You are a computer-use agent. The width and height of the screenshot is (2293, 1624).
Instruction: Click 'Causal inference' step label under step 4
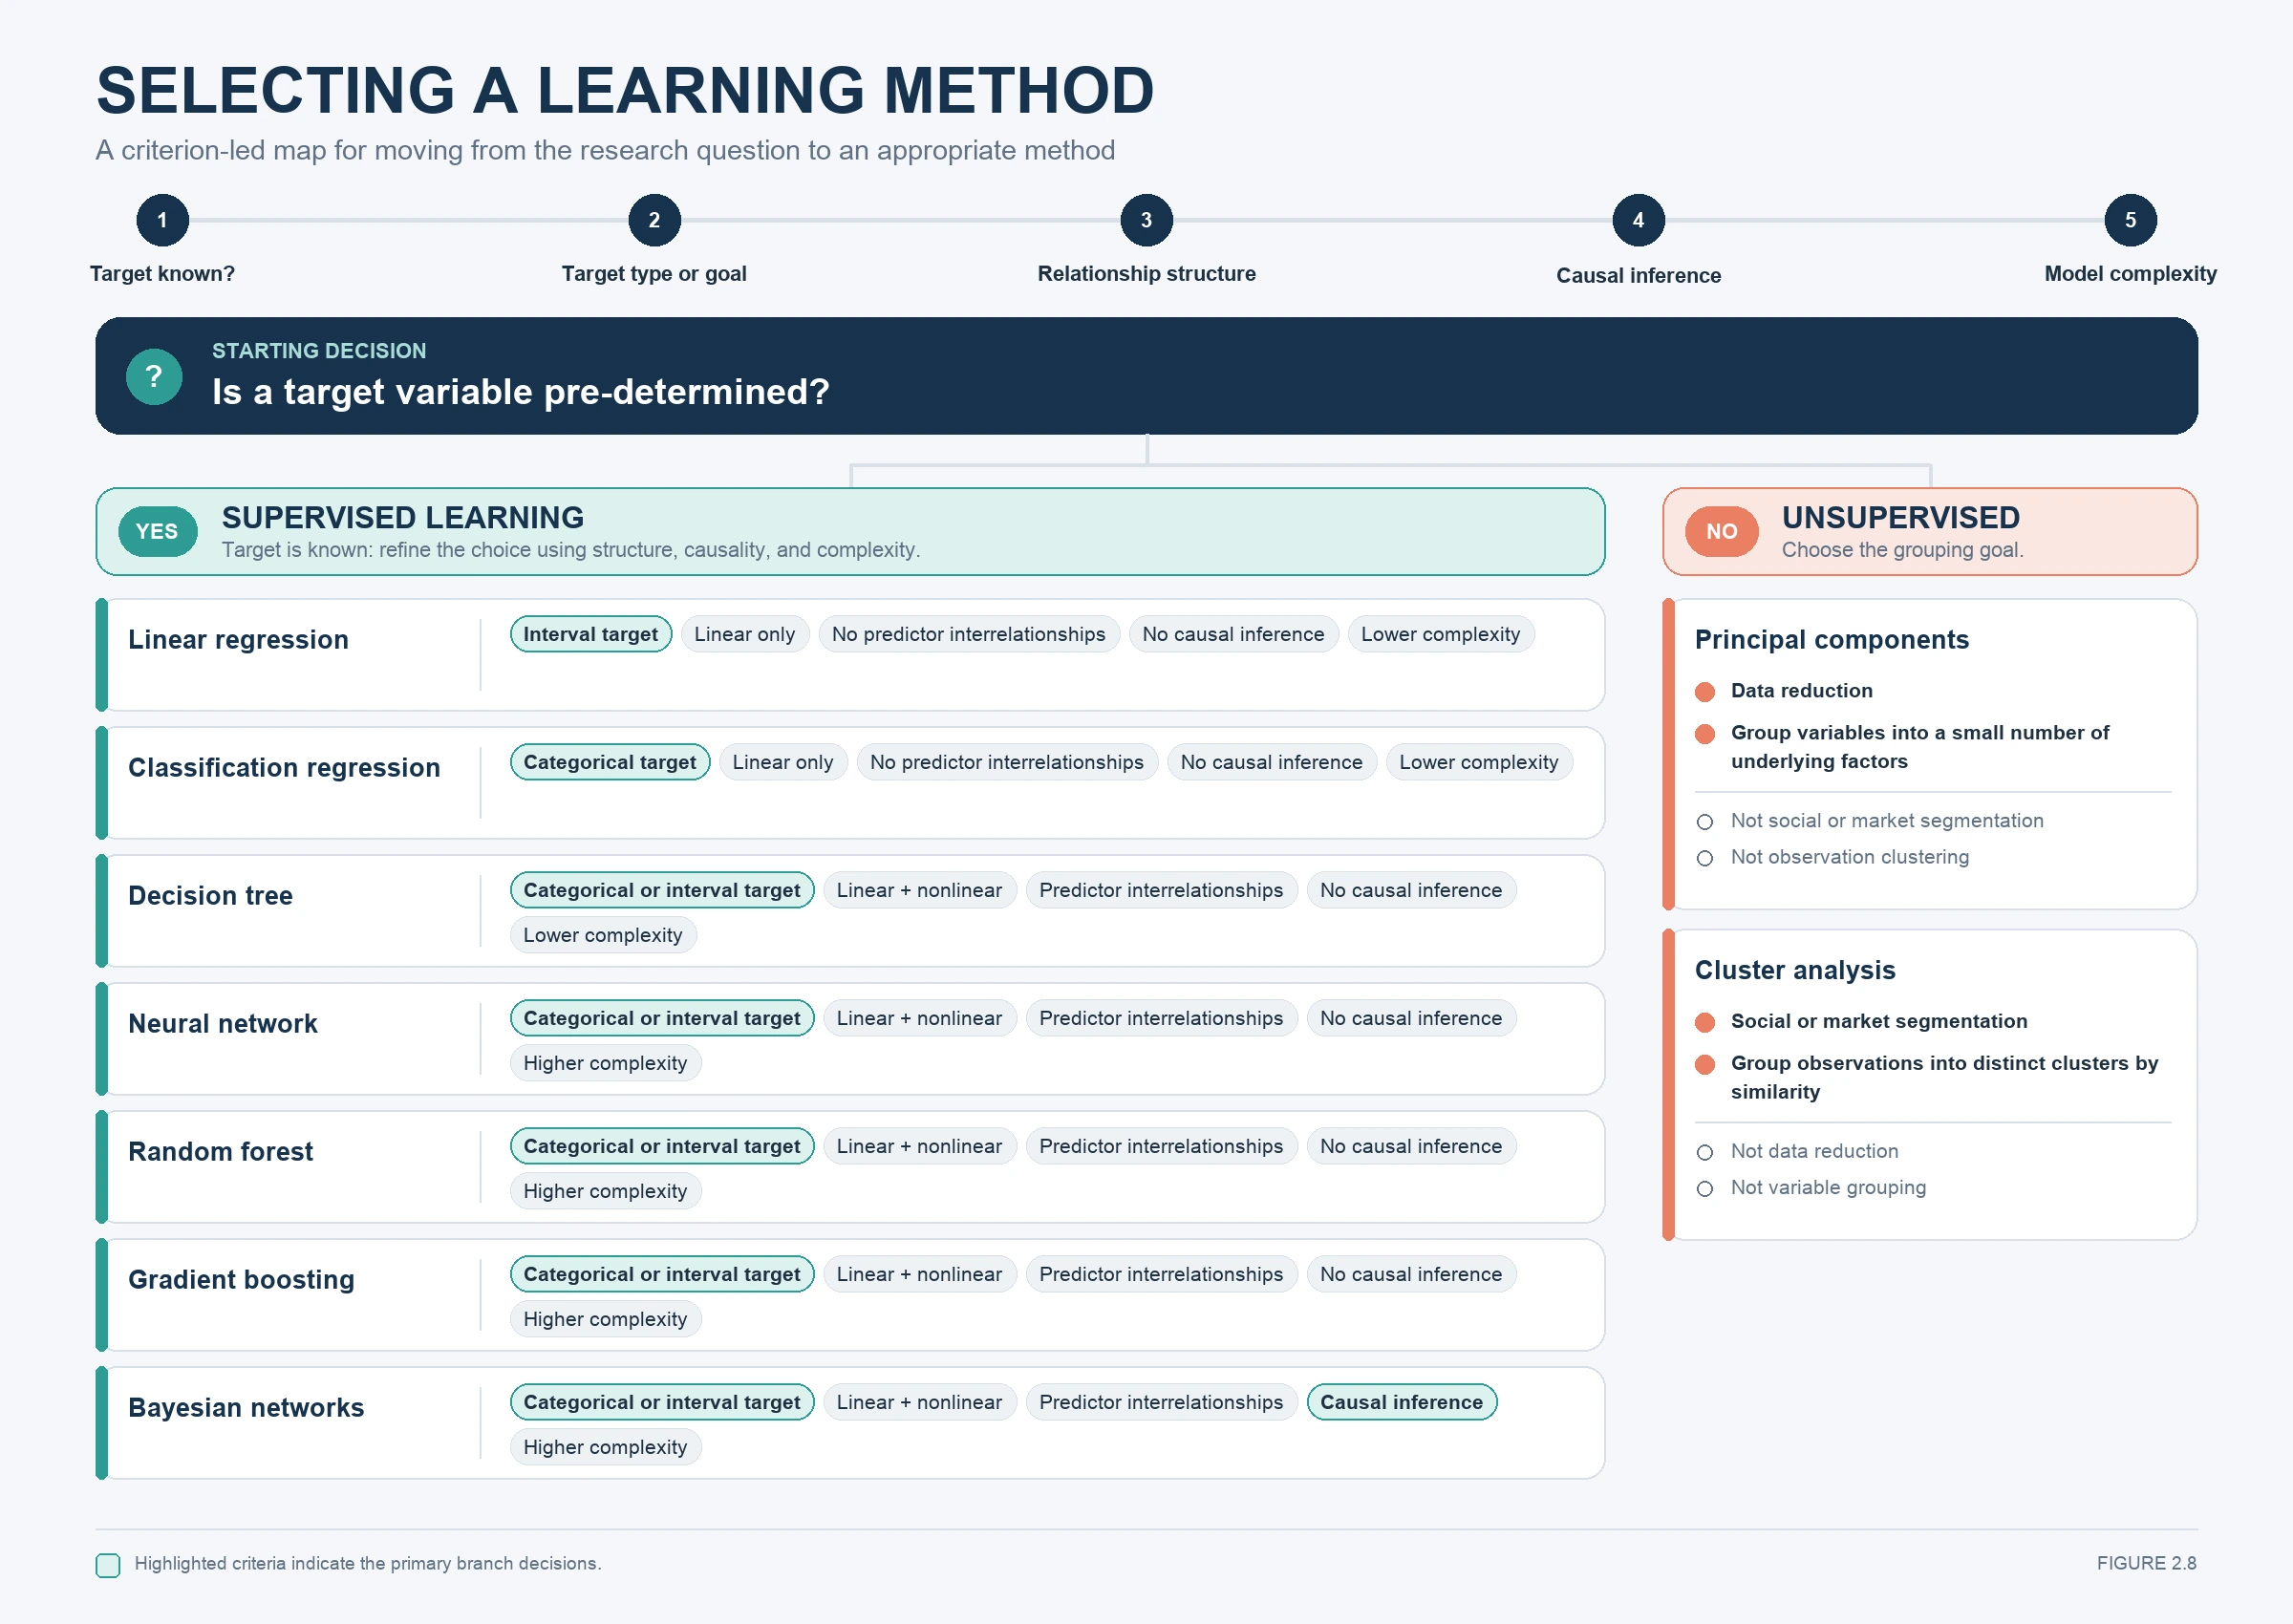coord(1638,276)
